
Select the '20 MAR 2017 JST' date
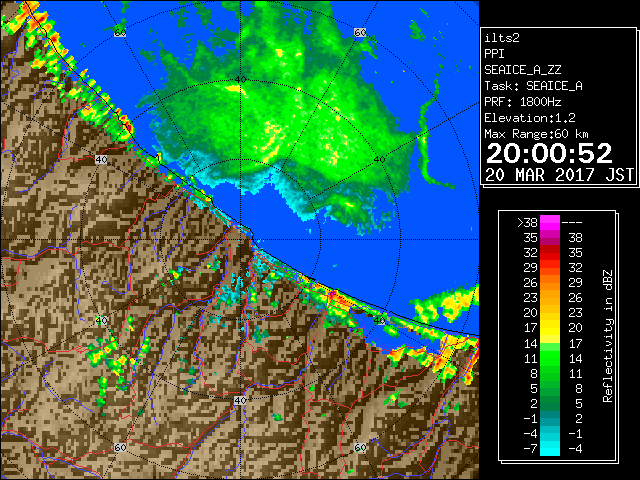click(x=559, y=175)
